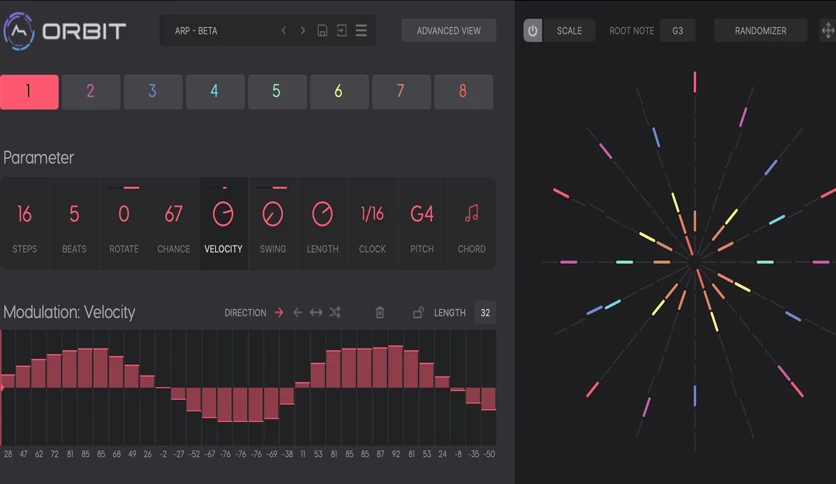
Task: Select the Chance 67 parameter
Action: point(173,223)
